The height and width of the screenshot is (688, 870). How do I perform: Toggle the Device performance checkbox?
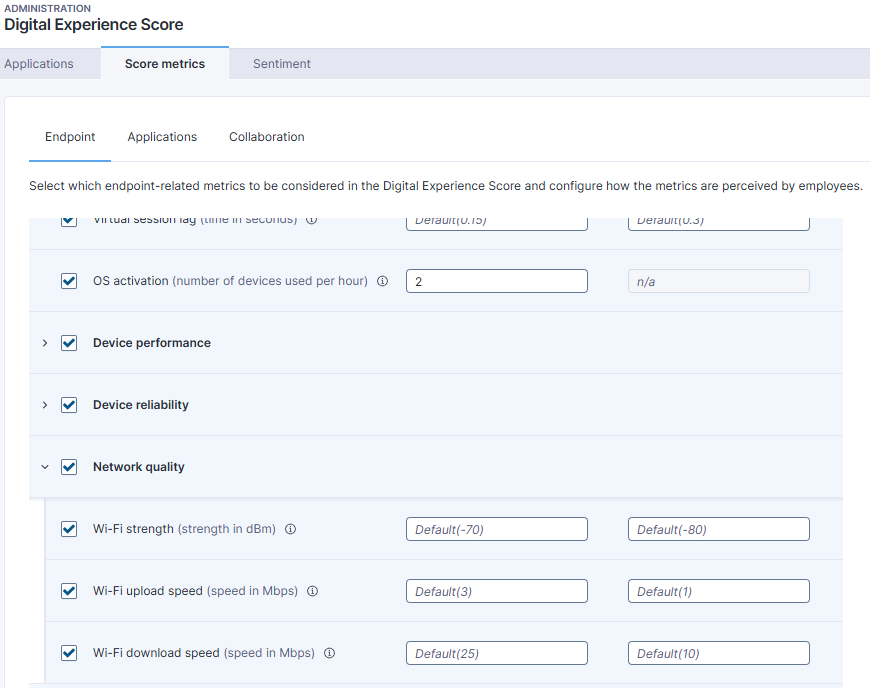pos(69,343)
